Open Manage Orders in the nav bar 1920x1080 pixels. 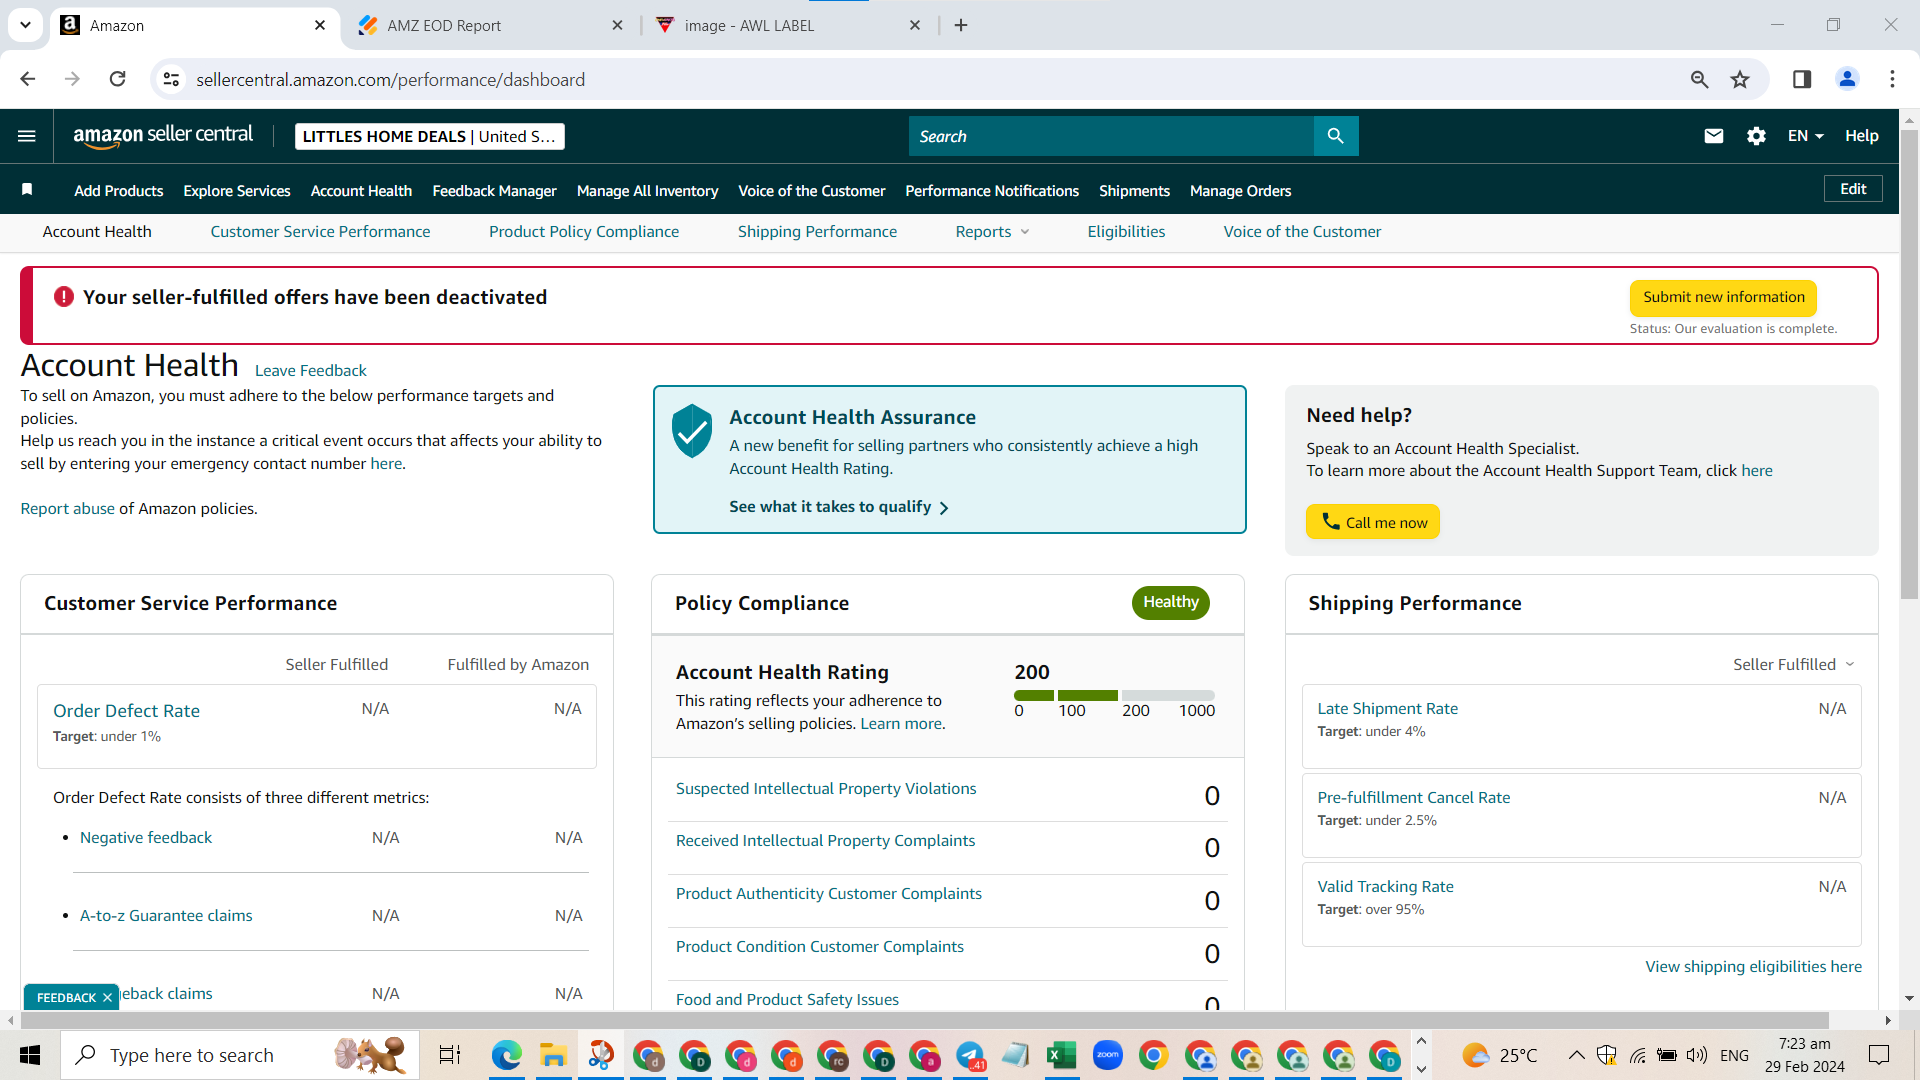(1240, 191)
